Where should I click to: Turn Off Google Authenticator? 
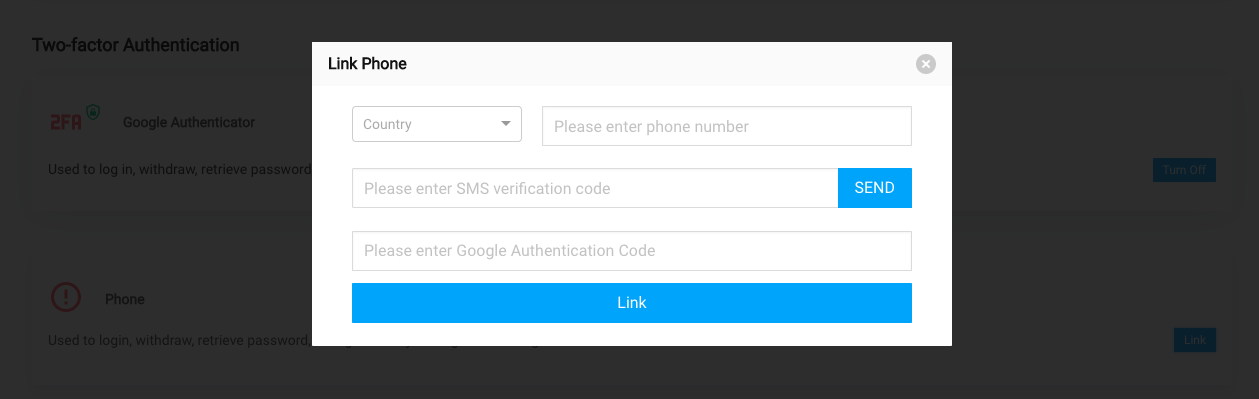click(1184, 170)
